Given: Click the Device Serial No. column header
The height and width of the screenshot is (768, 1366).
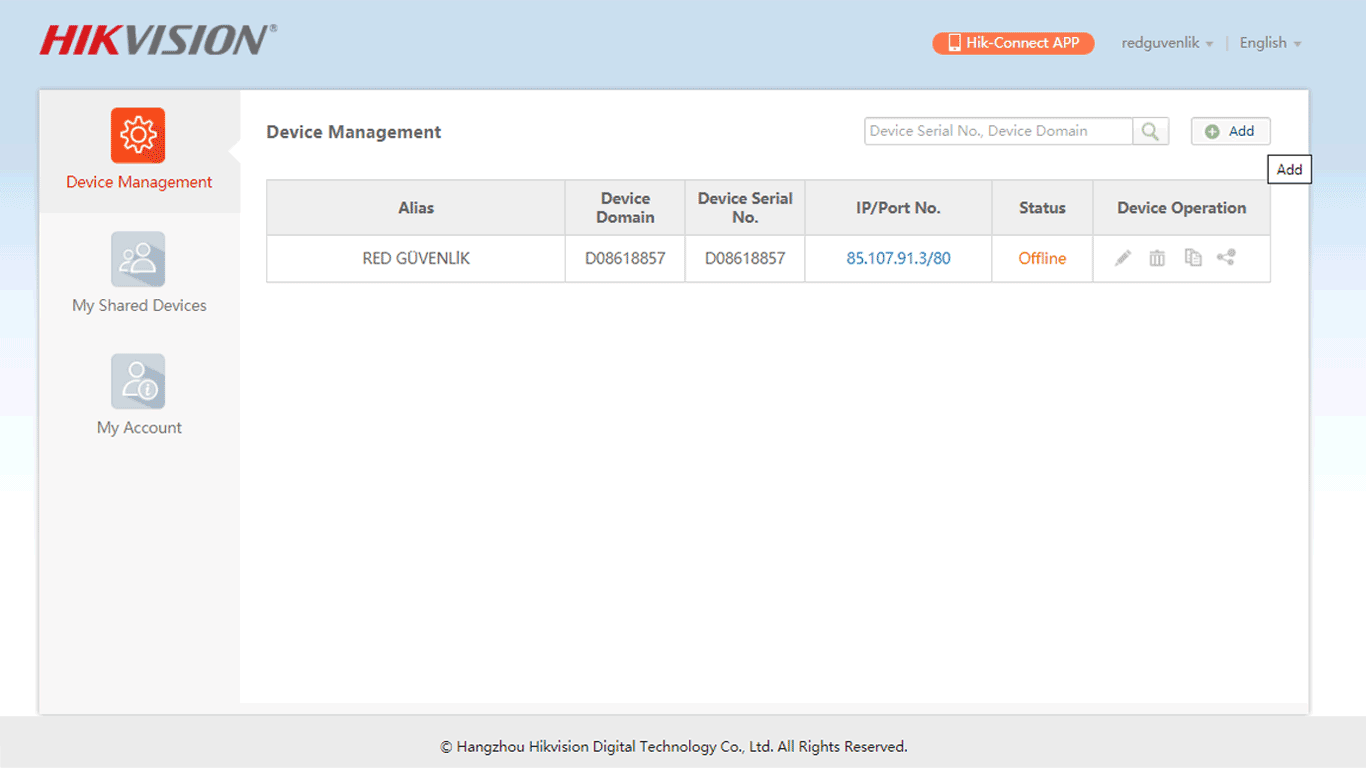Looking at the screenshot, I should point(745,208).
